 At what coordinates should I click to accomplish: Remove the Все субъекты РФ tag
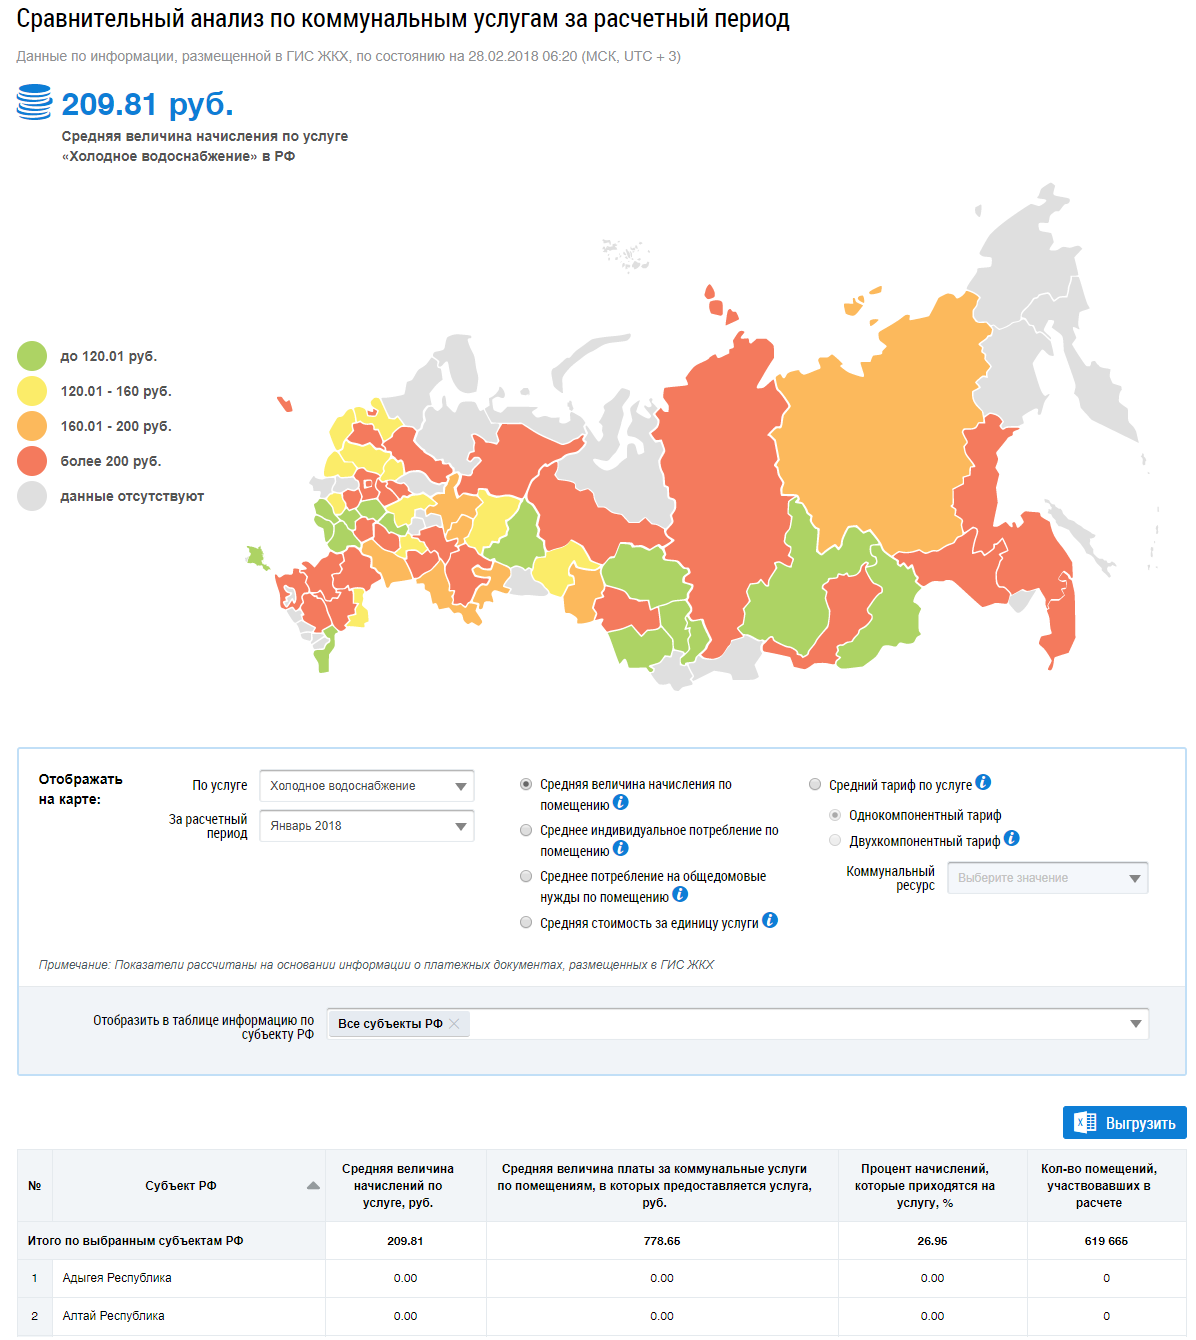454,1024
